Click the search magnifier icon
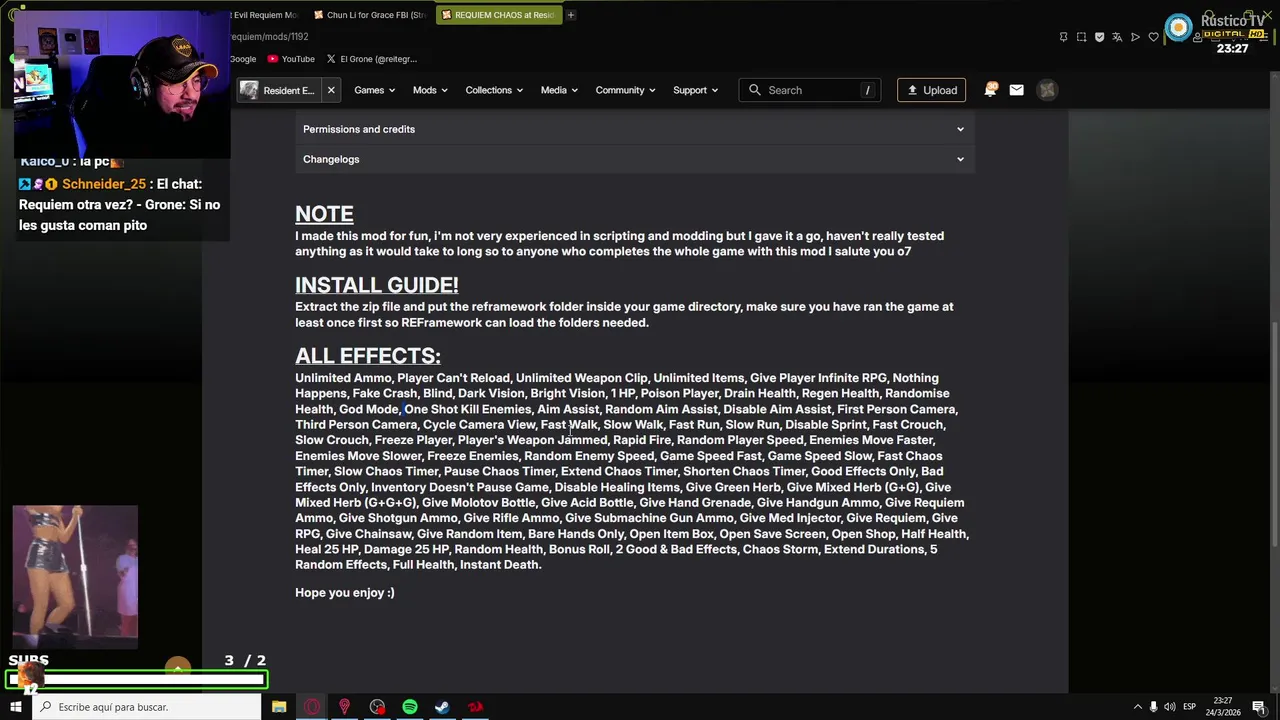 point(755,90)
